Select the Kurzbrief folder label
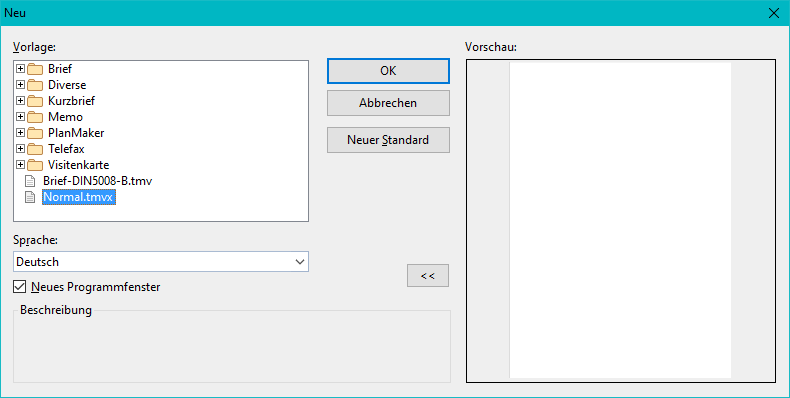This screenshot has width=790, height=398. click(x=72, y=101)
